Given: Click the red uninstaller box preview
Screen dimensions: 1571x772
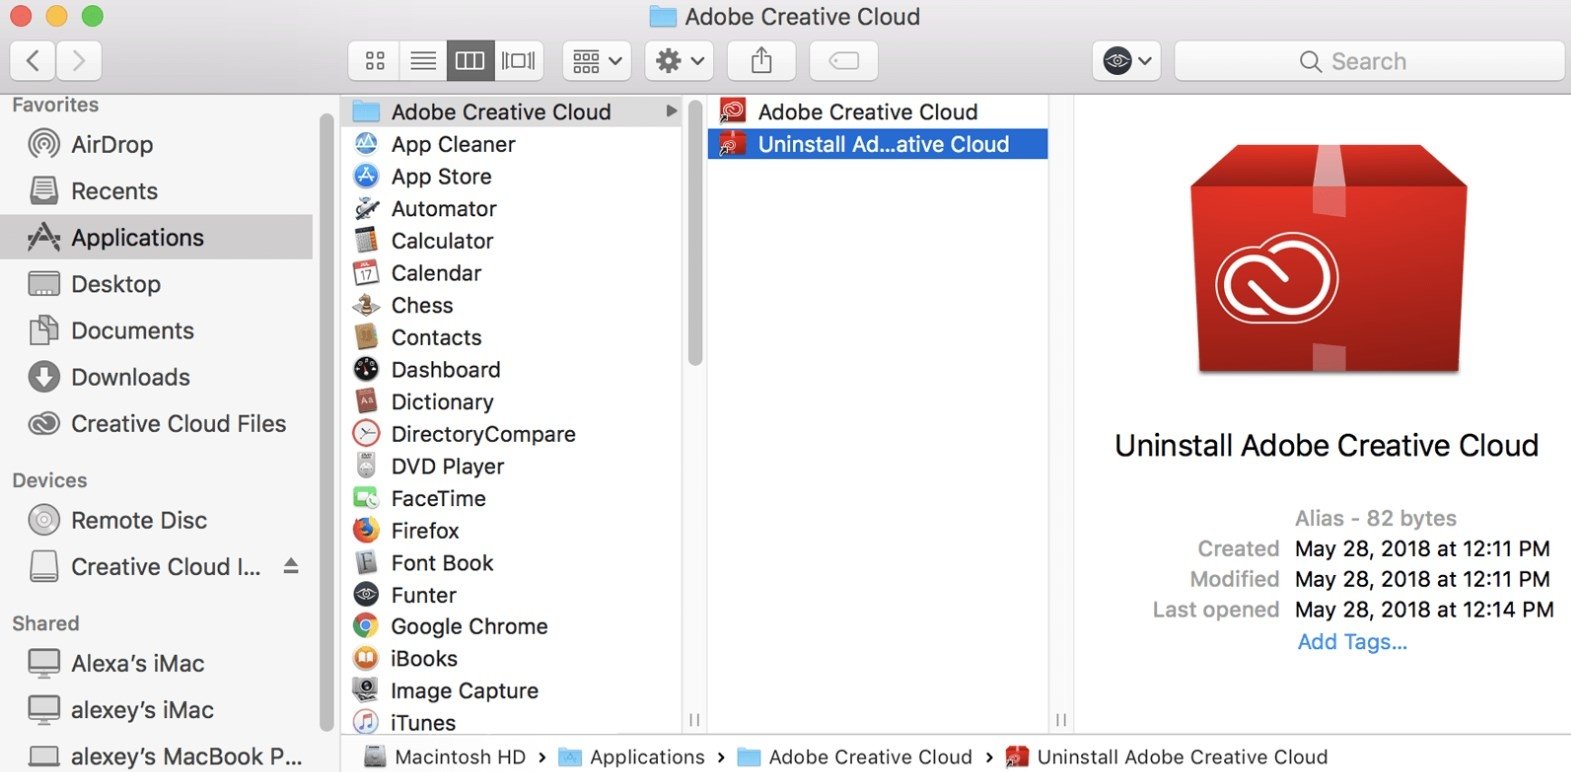Looking at the screenshot, I should coord(1328,258).
